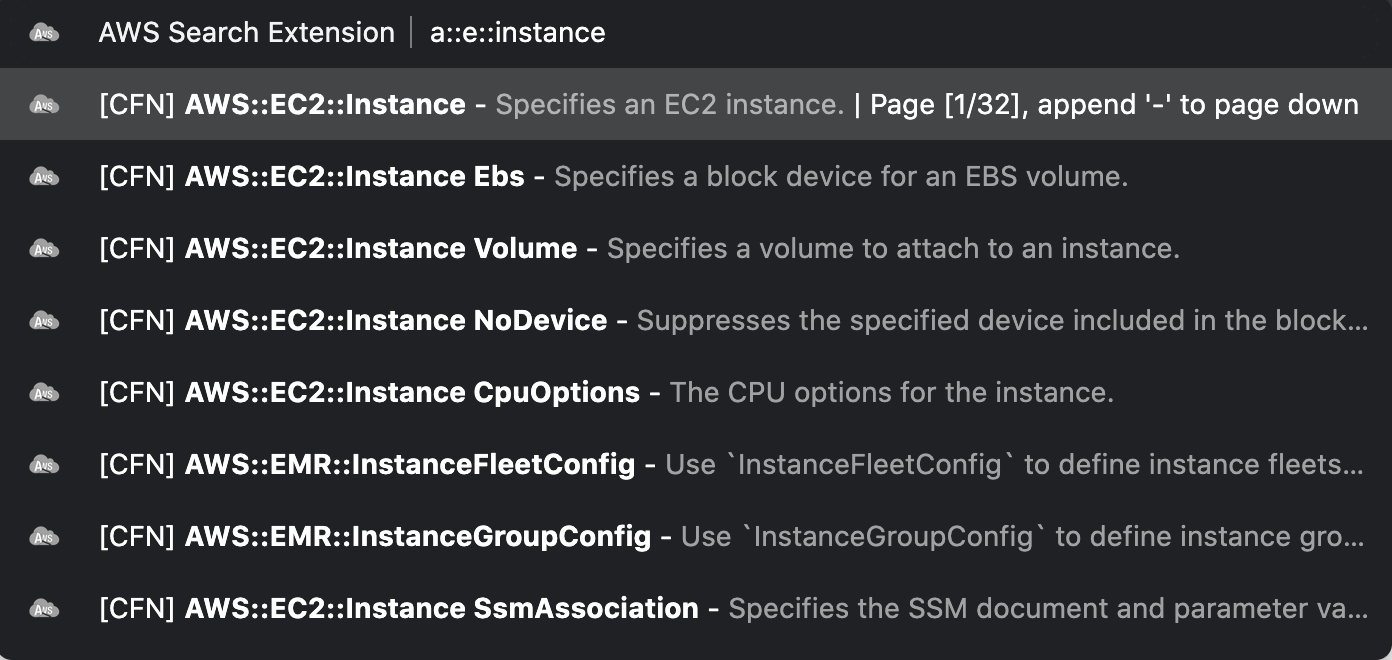Screen dimensions: 1392x660
Task: Click the cloud icon beside AWS::EC2::Instance Volume
Action: [44, 249]
